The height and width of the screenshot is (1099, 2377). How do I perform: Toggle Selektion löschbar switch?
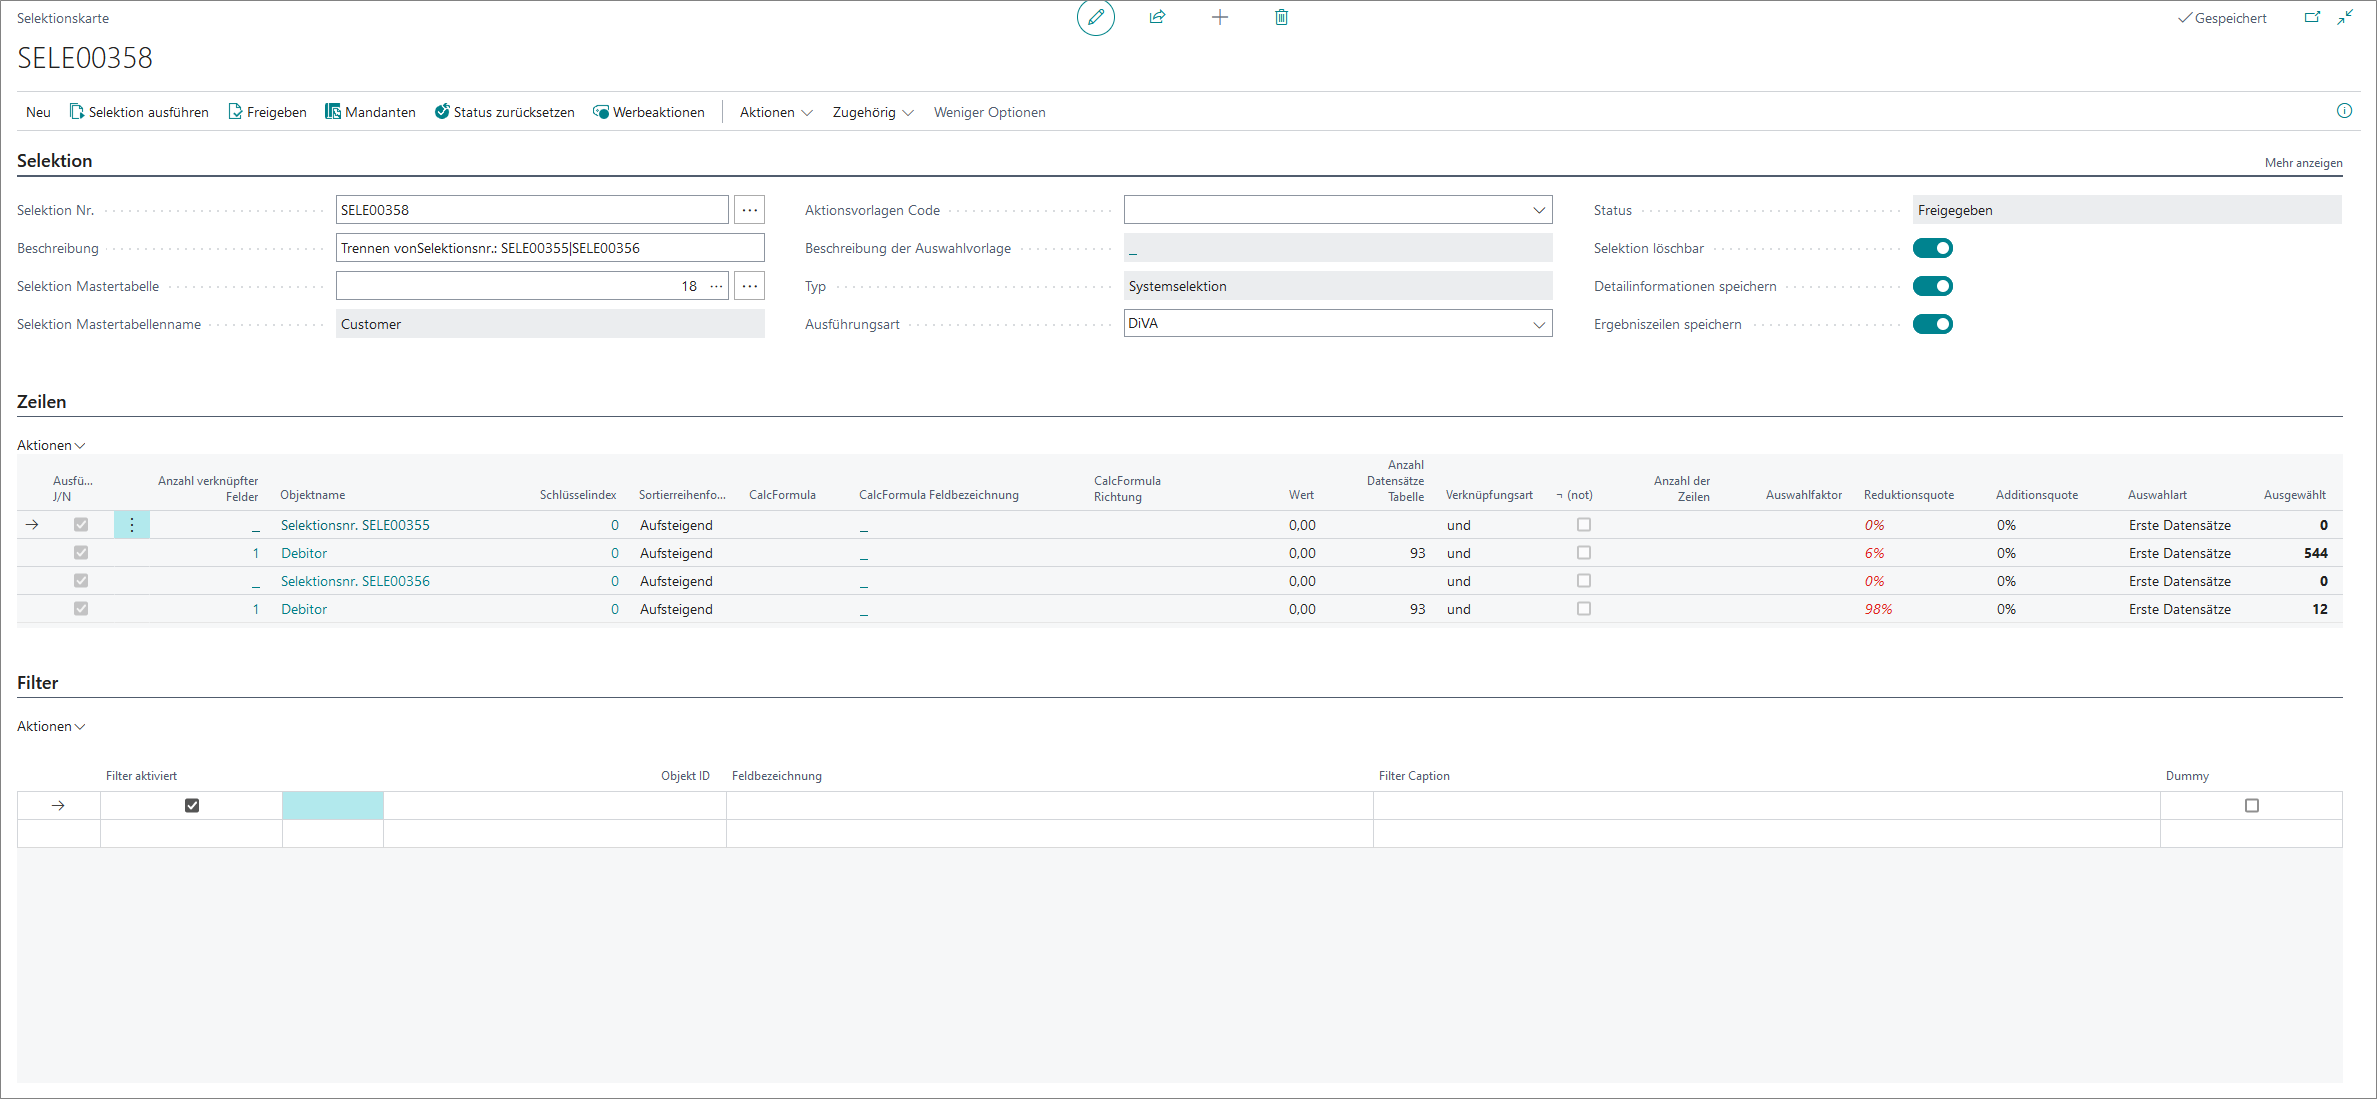coord(1932,248)
